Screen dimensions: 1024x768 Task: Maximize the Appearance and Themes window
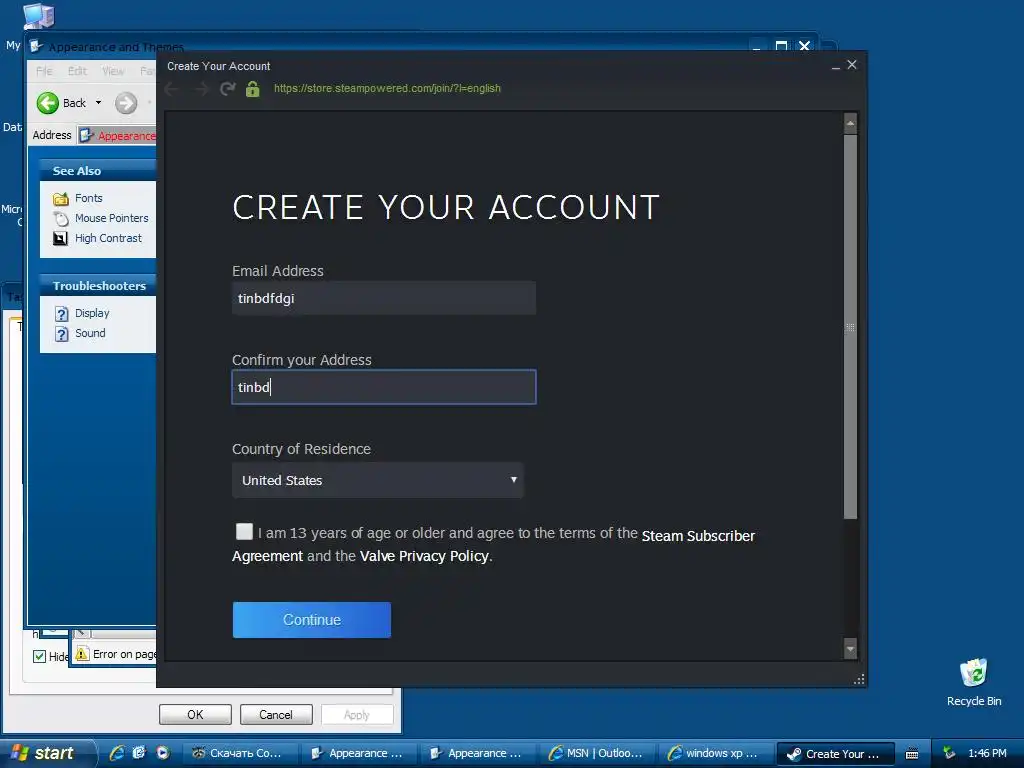[781, 46]
